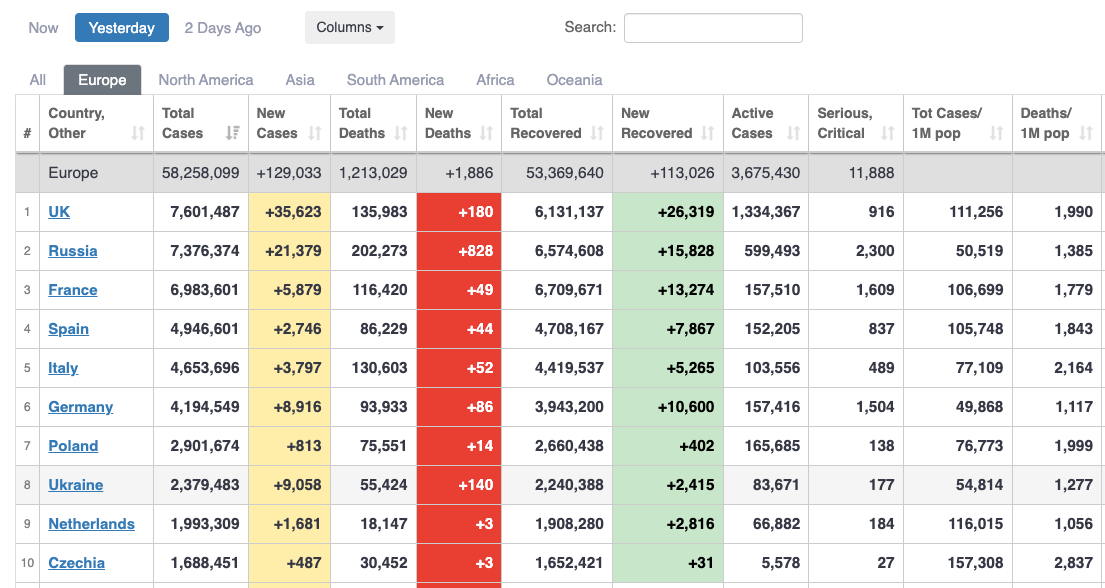Screen dimensions: 1105x588
Task: Open the Columns dropdown
Action: 350,28
